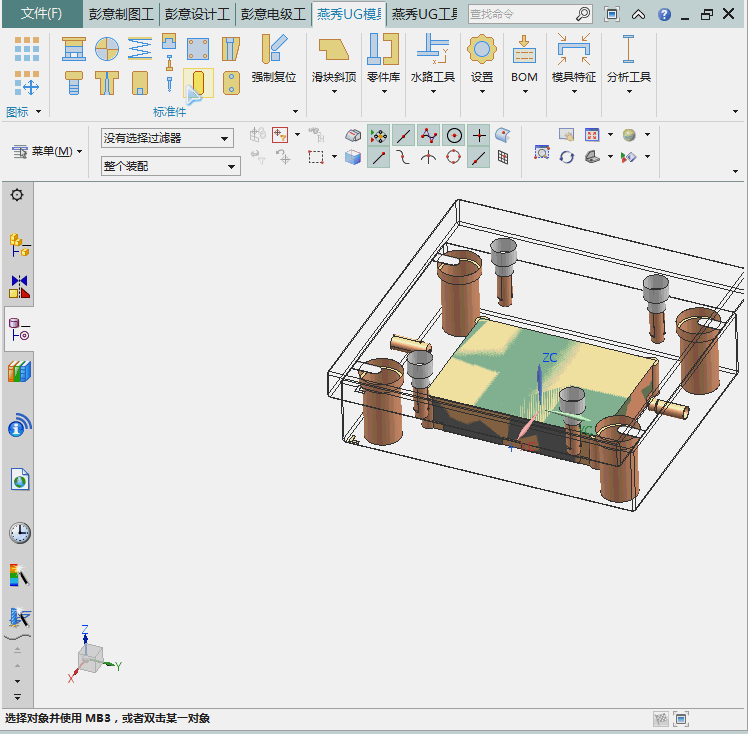This screenshot has height=734, width=748.
Task: Open the Assembly Navigator in sidebar
Action: pos(19,243)
